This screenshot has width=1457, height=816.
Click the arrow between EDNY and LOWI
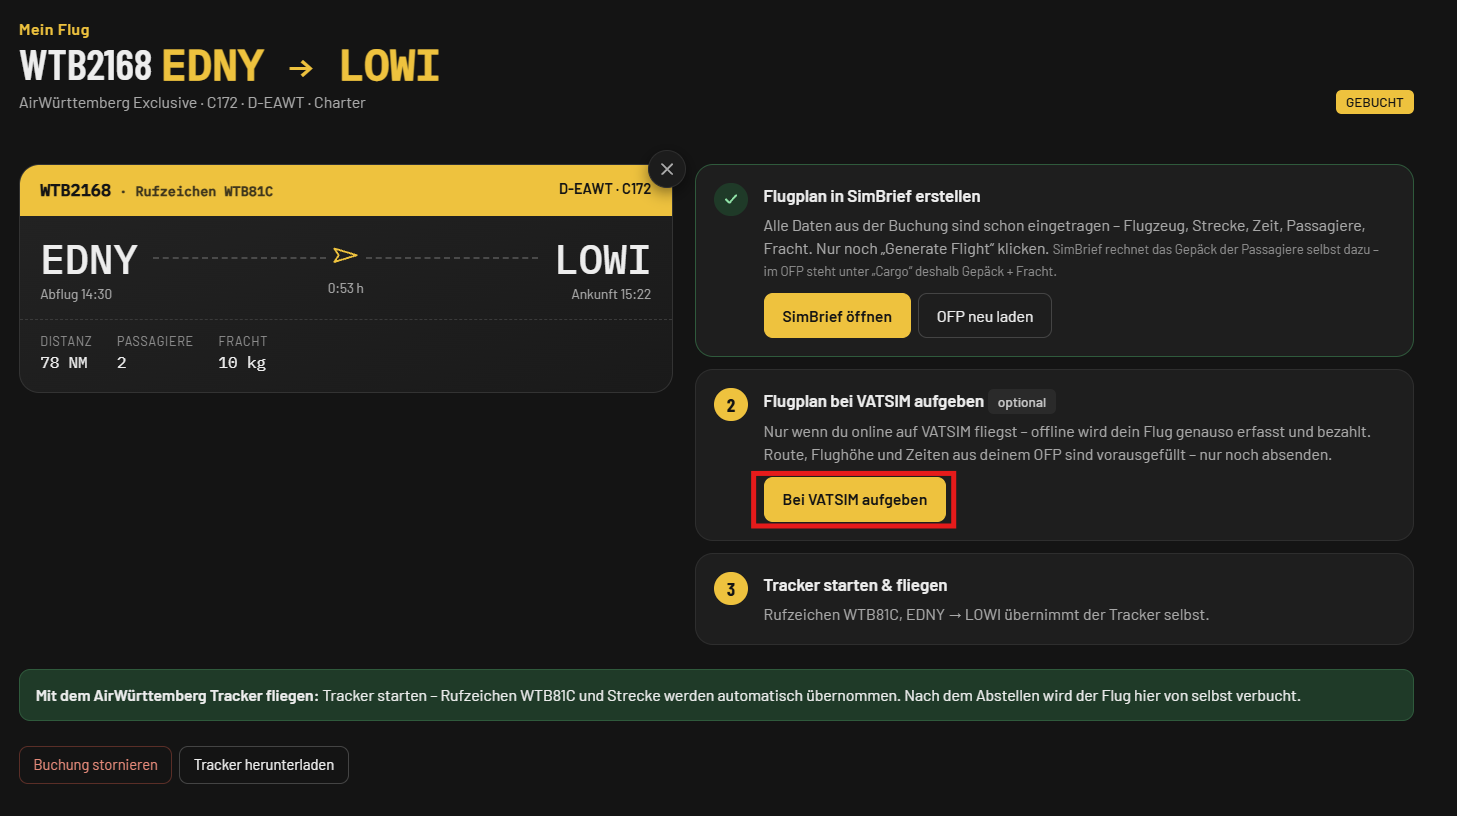click(x=301, y=68)
